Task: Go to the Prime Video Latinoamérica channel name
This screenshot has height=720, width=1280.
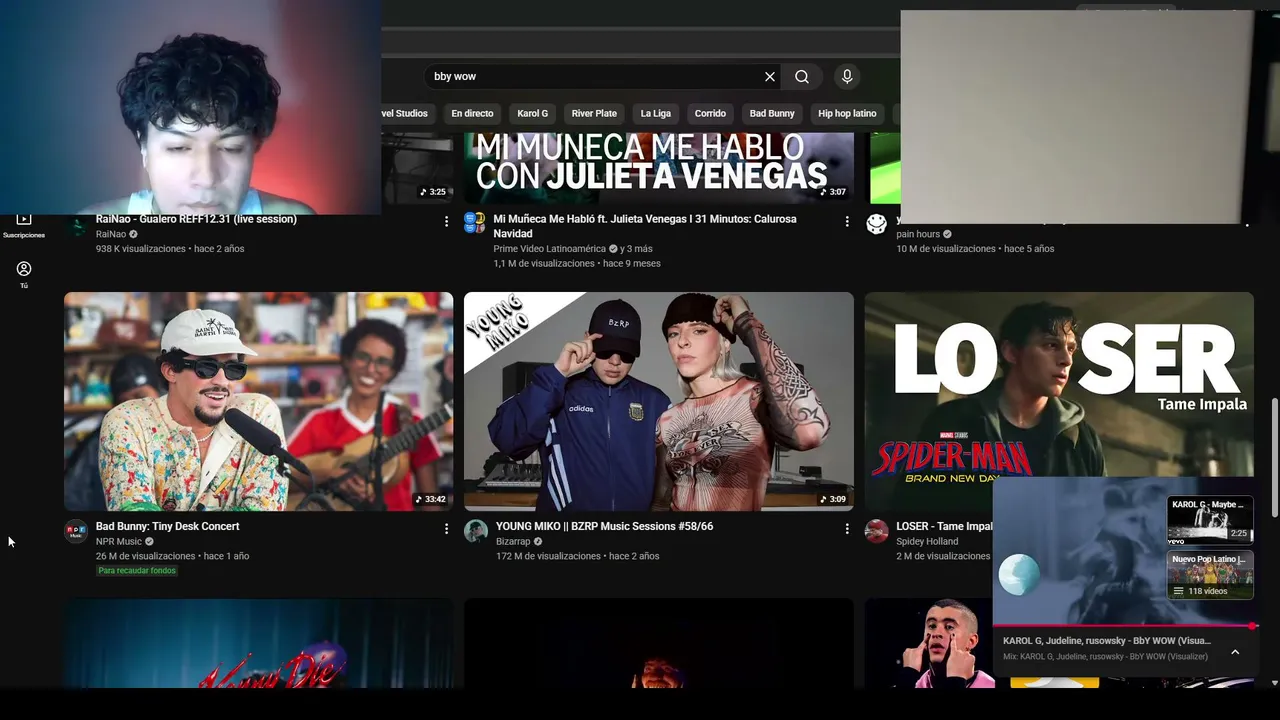Action: click(549, 249)
